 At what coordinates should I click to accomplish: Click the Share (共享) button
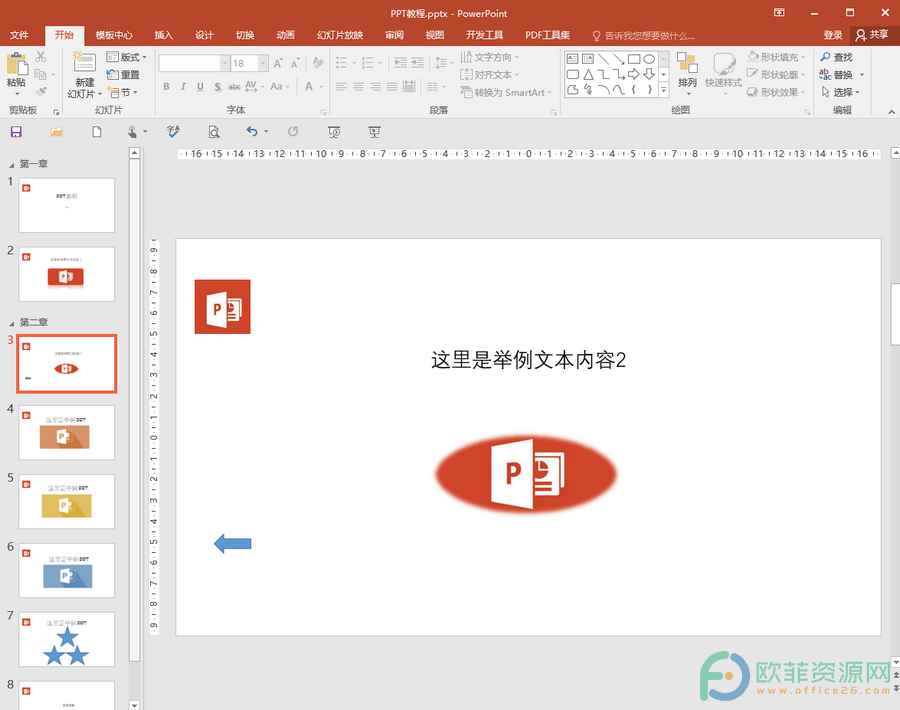point(872,35)
